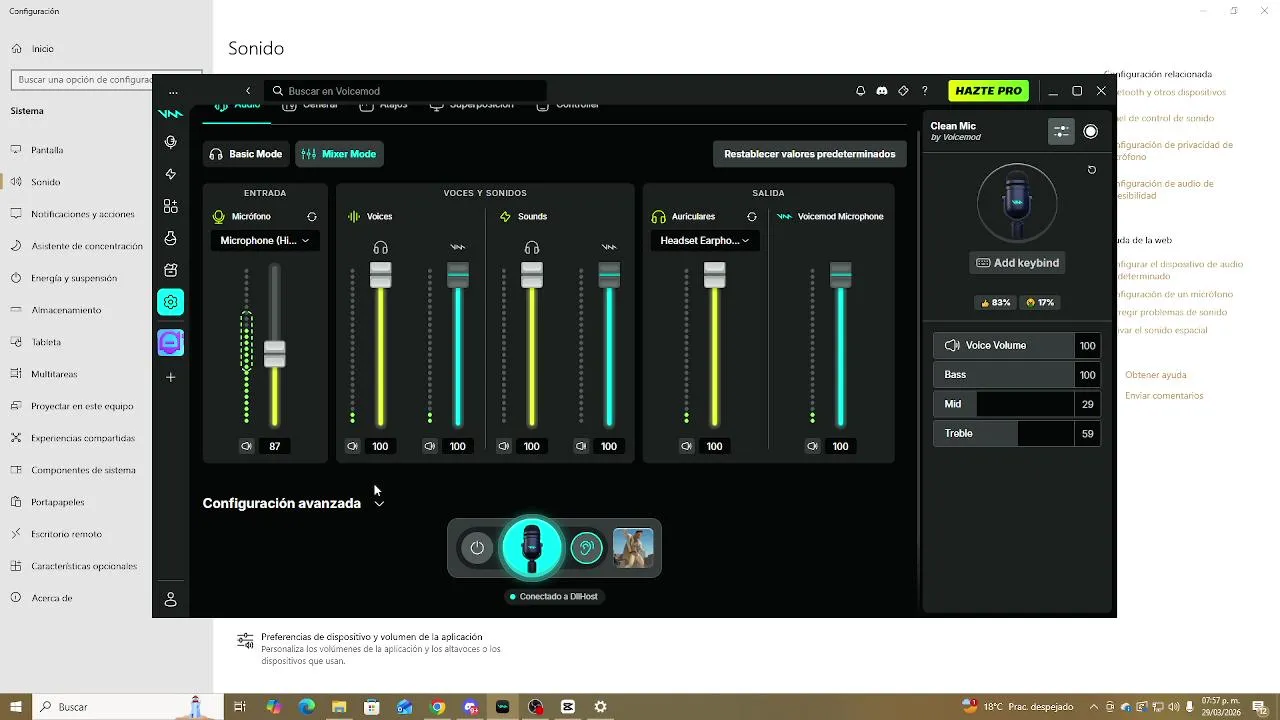
Task: Reset Clean Mic voice parameters icon
Action: pyautogui.click(x=1092, y=170)
